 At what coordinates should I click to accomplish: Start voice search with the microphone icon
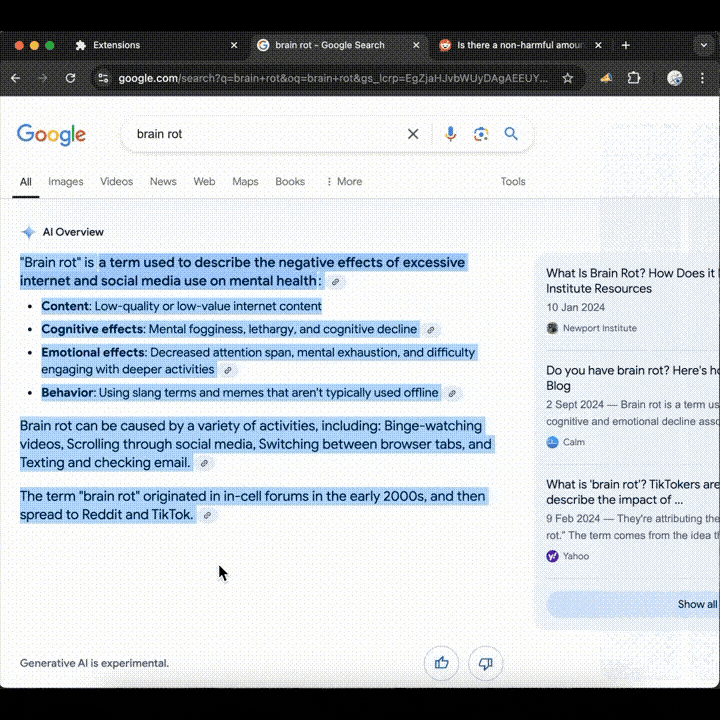point(450,134)
